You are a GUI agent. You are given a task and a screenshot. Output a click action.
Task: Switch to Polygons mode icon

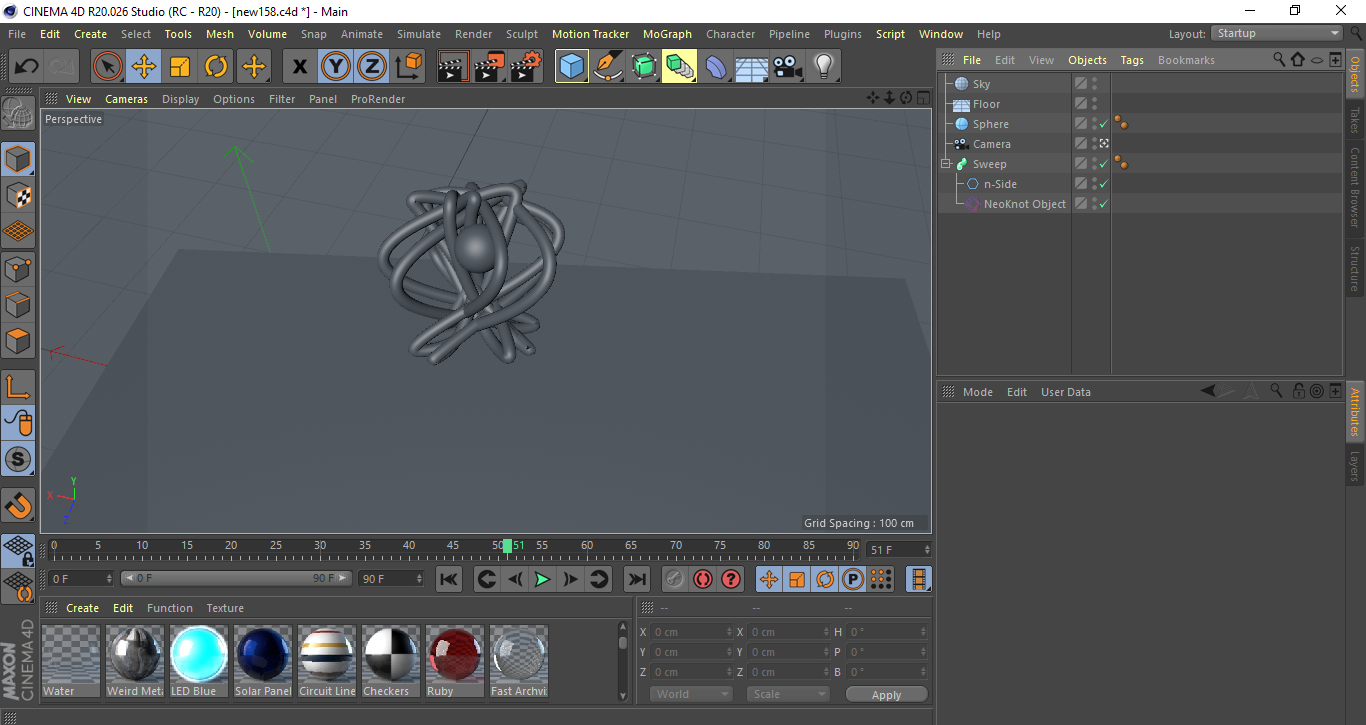pyautogui.click(x=18, y=341)
